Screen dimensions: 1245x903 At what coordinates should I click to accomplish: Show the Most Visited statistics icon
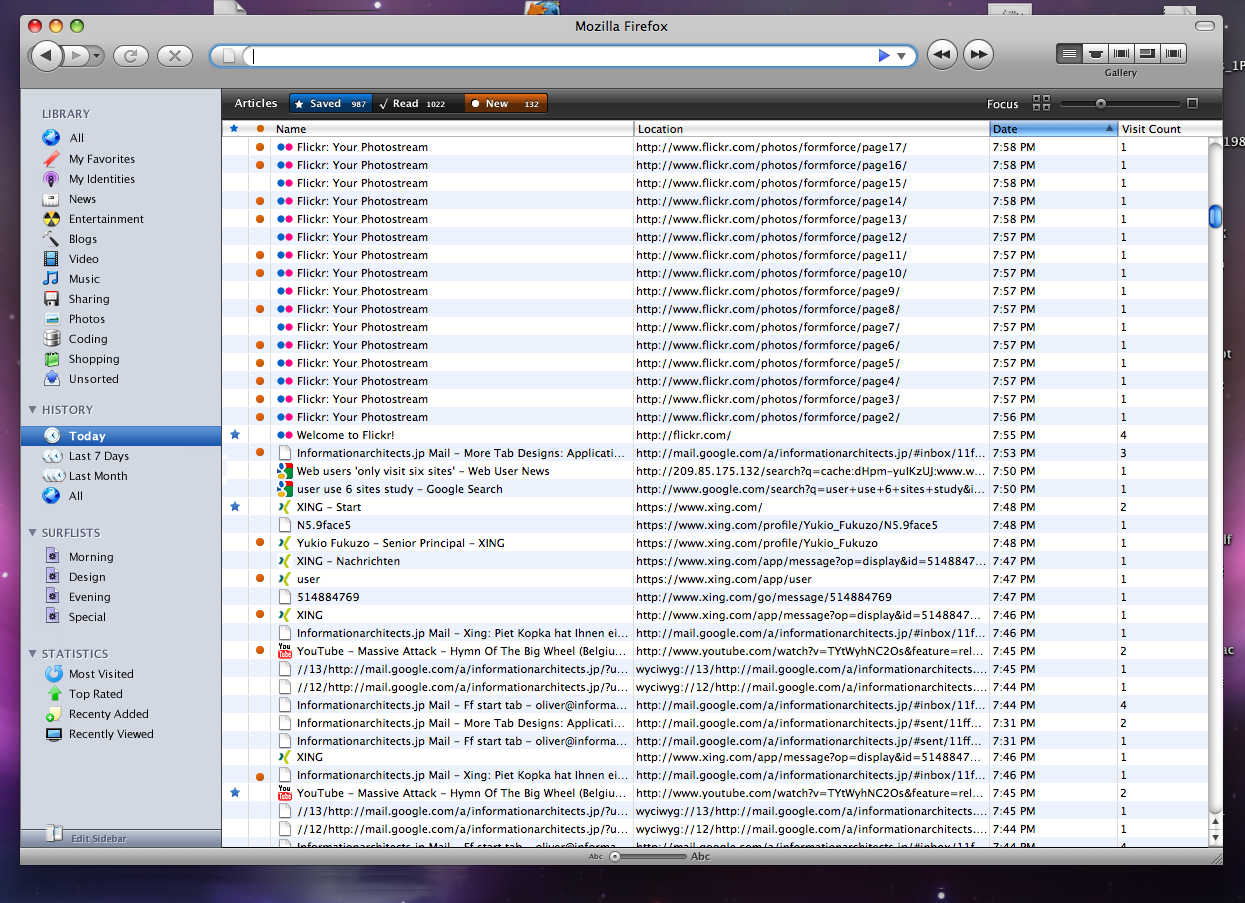pos(54,673)
